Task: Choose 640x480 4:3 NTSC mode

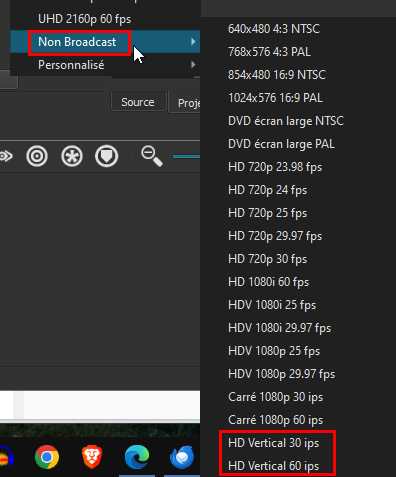Action: coord(274,29)
